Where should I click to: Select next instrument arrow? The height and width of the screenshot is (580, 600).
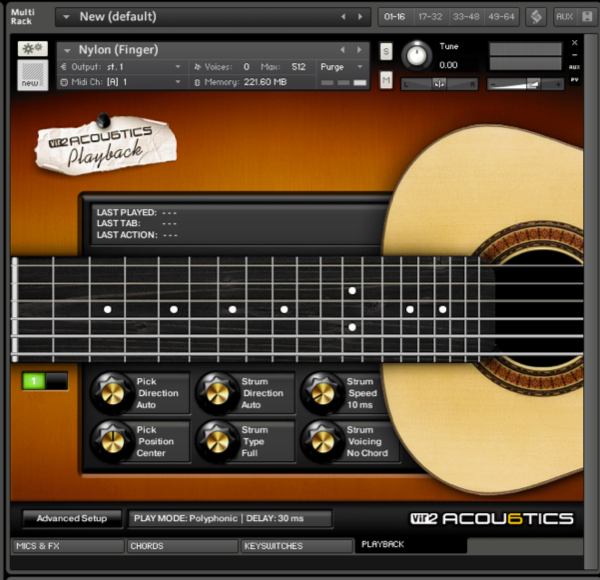point(359,50)
